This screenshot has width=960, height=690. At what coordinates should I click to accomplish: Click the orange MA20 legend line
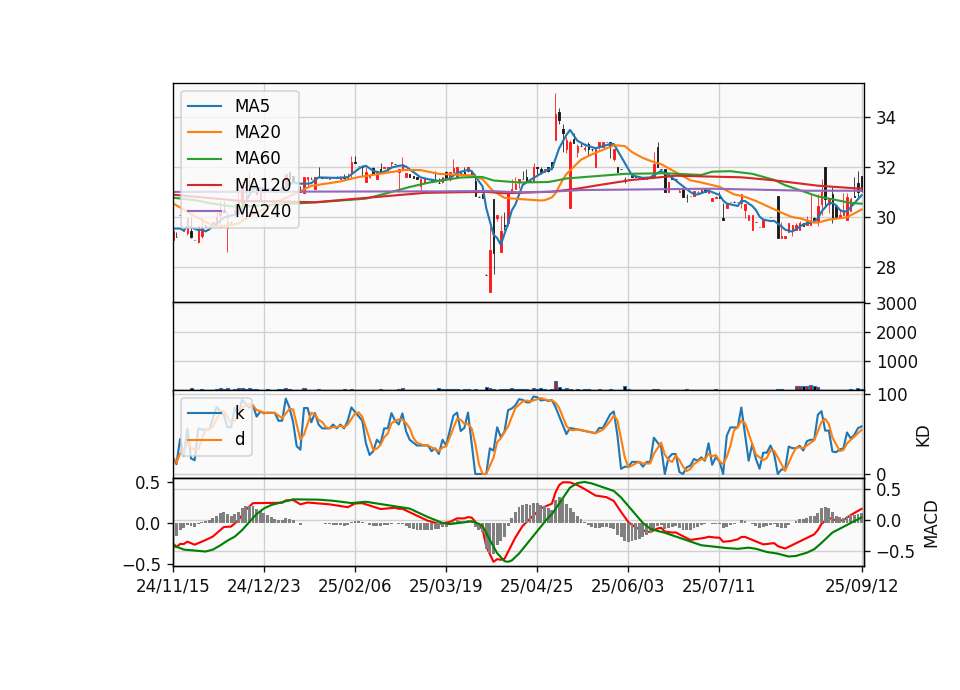[204, 132]
